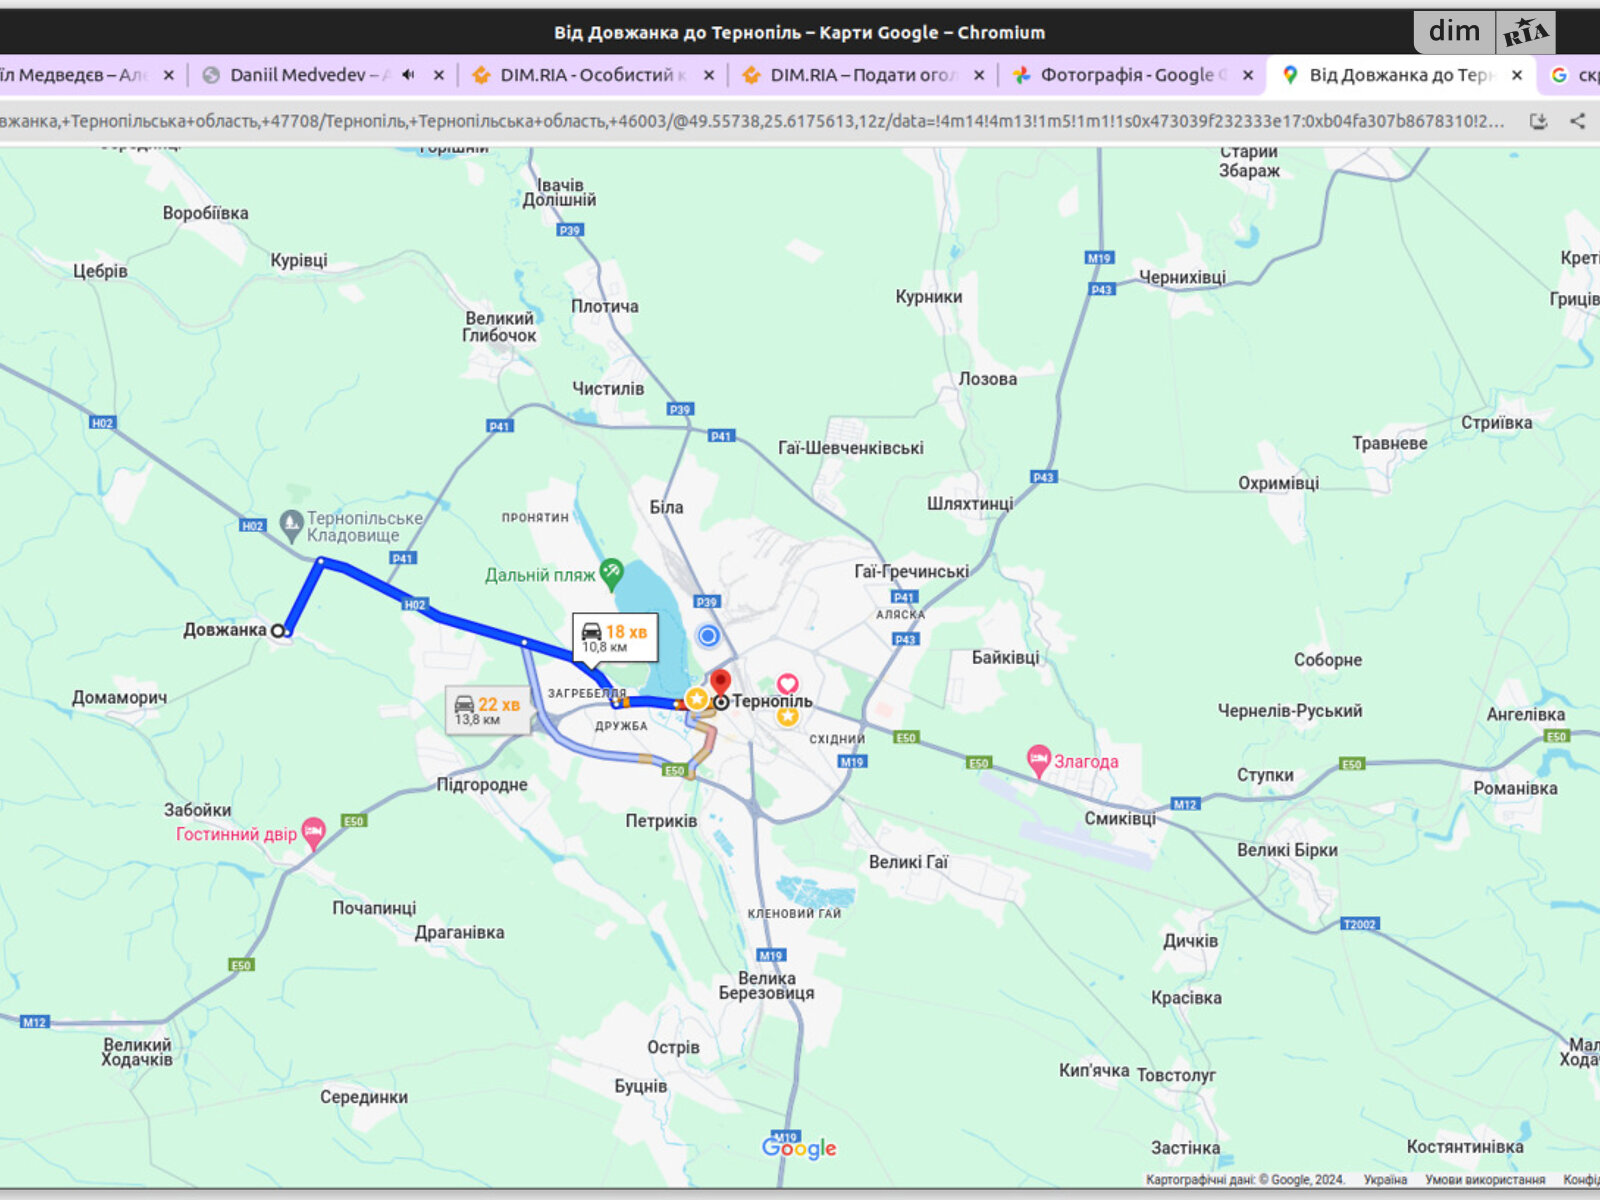
Task: Open the Умови використання link
Action: (1485, 1180)
